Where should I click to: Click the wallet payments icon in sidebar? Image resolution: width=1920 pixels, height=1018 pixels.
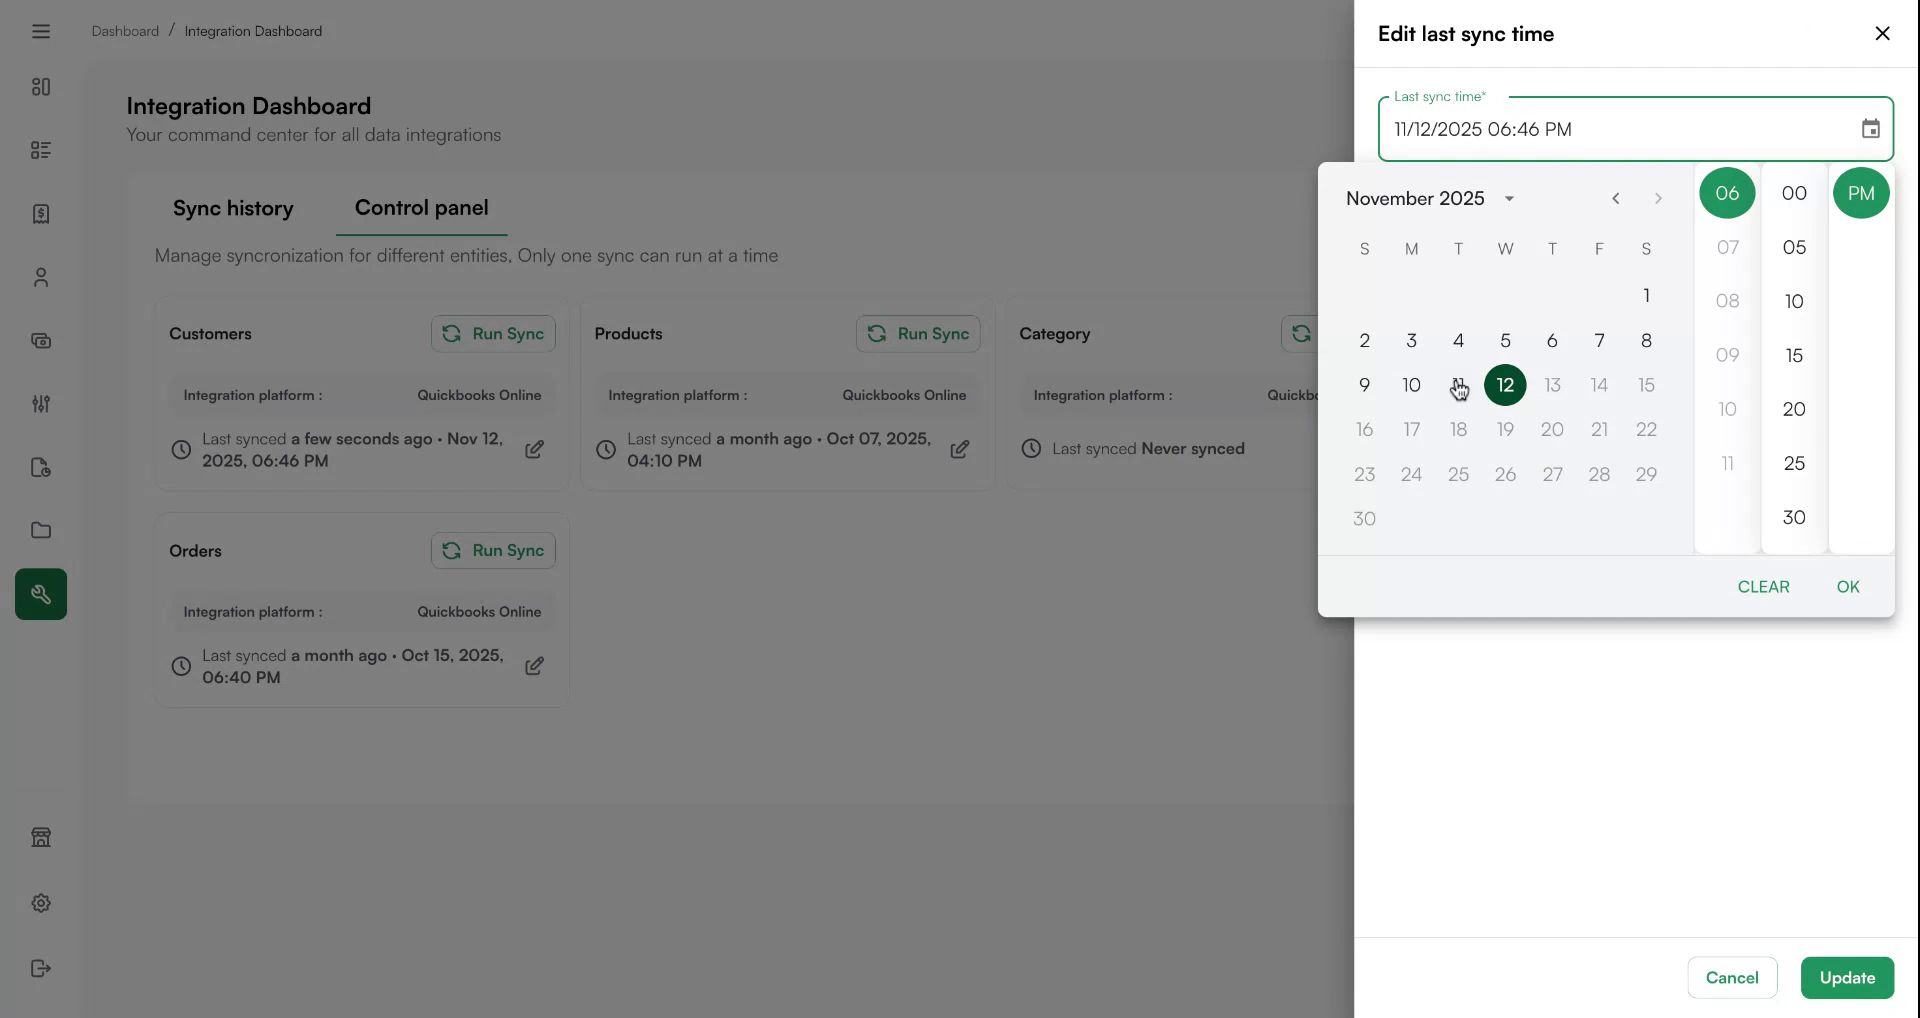coord(40,340)
